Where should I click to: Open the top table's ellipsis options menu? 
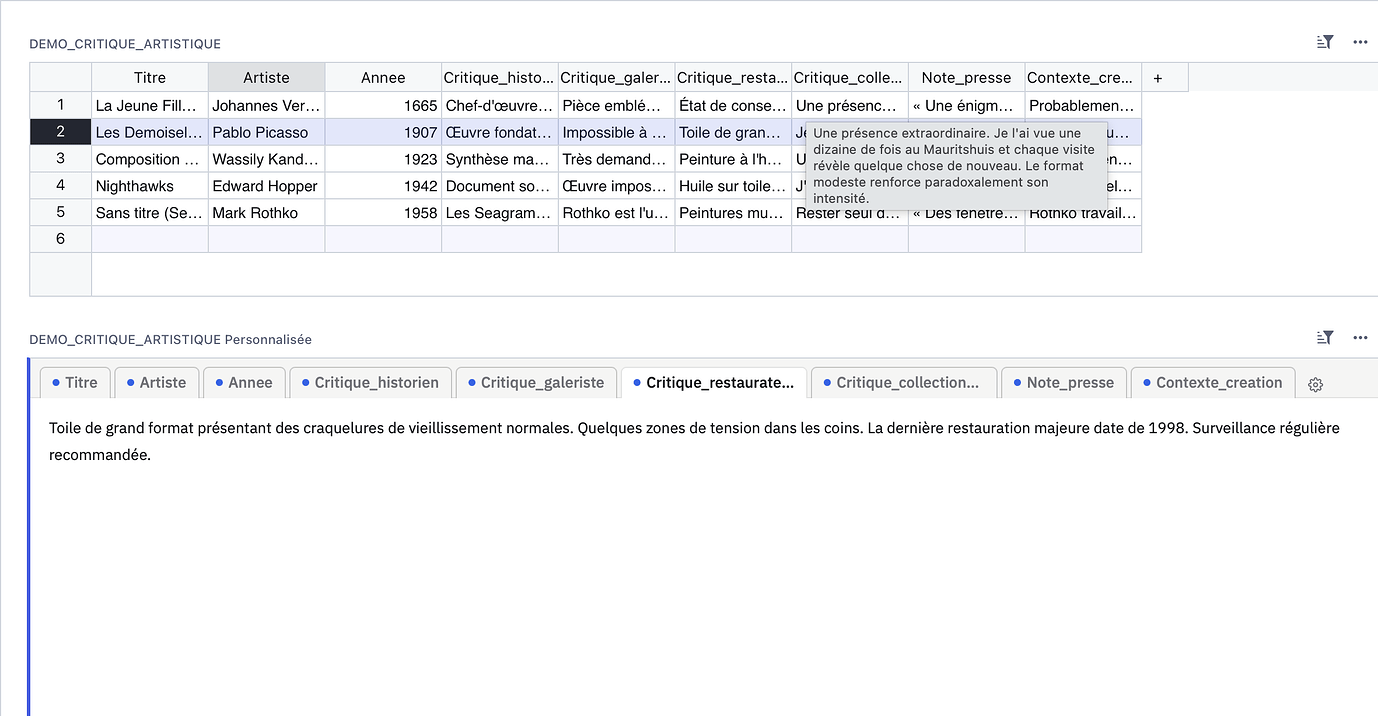1359,43
